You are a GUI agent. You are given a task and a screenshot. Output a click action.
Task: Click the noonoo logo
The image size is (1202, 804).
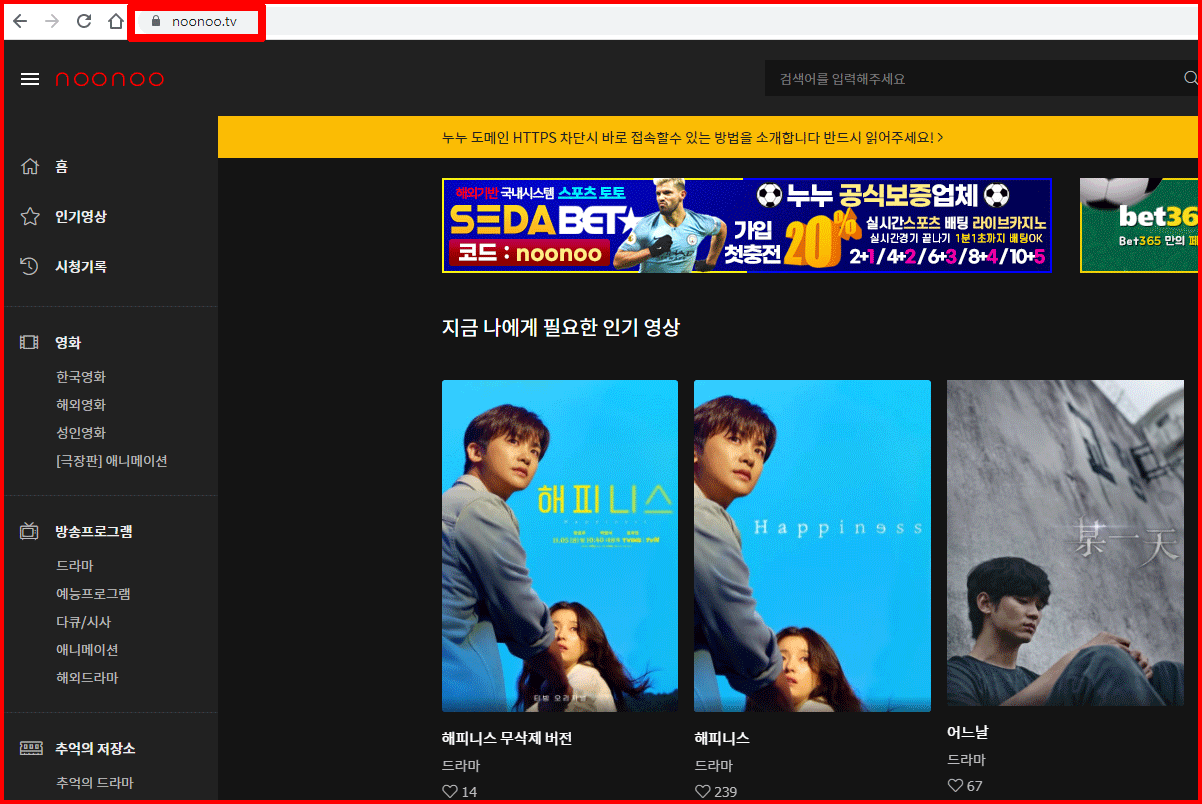point(109,79)
